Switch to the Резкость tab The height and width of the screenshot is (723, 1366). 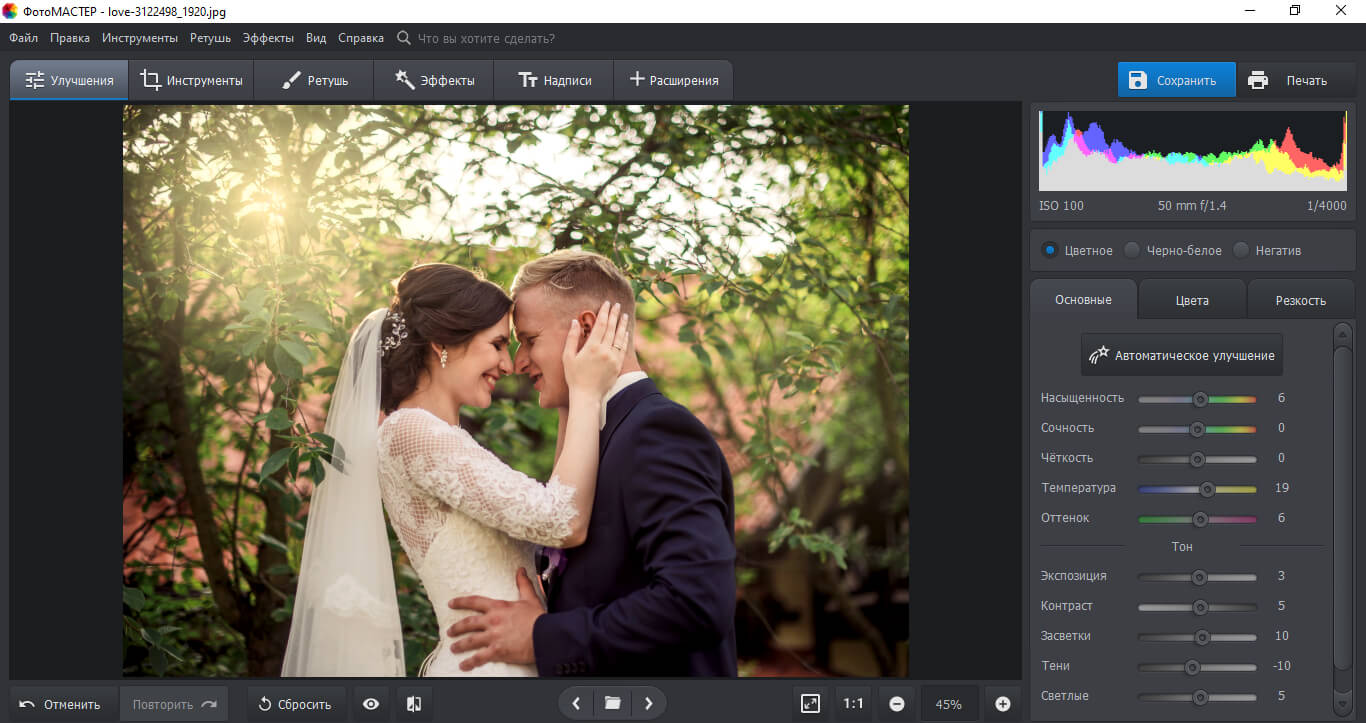tap(1300, 300)
